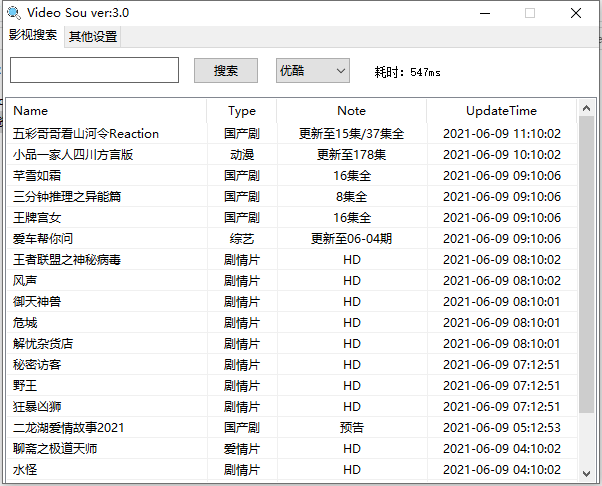This screenshot has width=602, height=486.
Task: Select the 芊雪如霜 entry
Action: [x=292, y=176]
